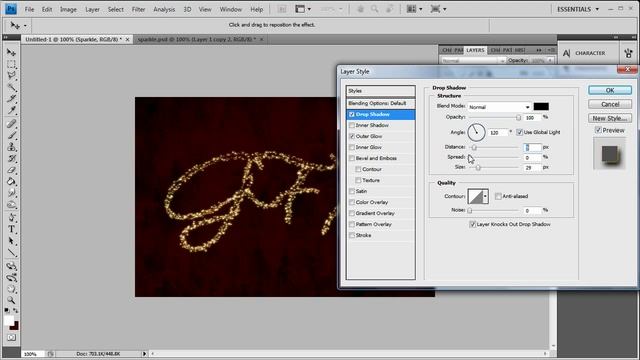This screenshot has height=360, width=640.
Task: Open the Analysis menu
Action: pyautogui.click(x=164, y=9)
